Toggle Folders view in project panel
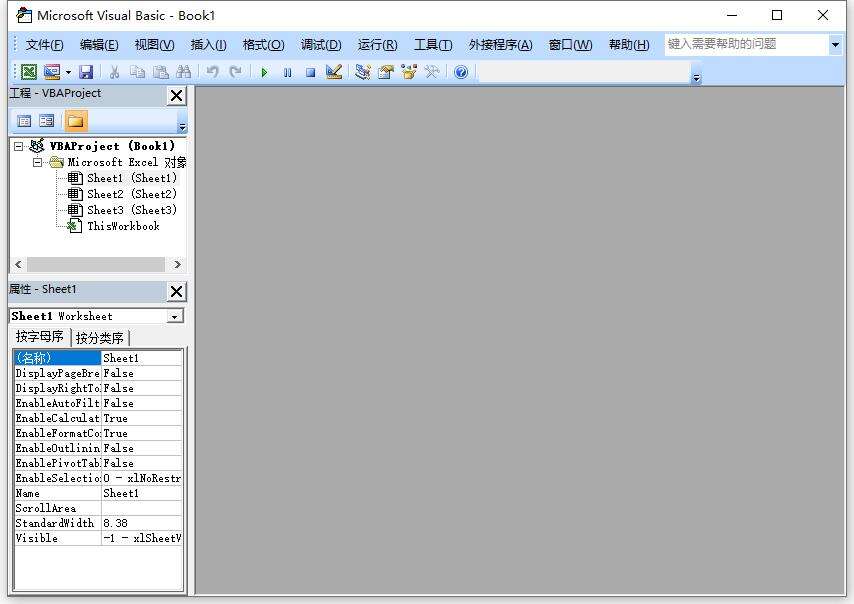 (76, 121)
